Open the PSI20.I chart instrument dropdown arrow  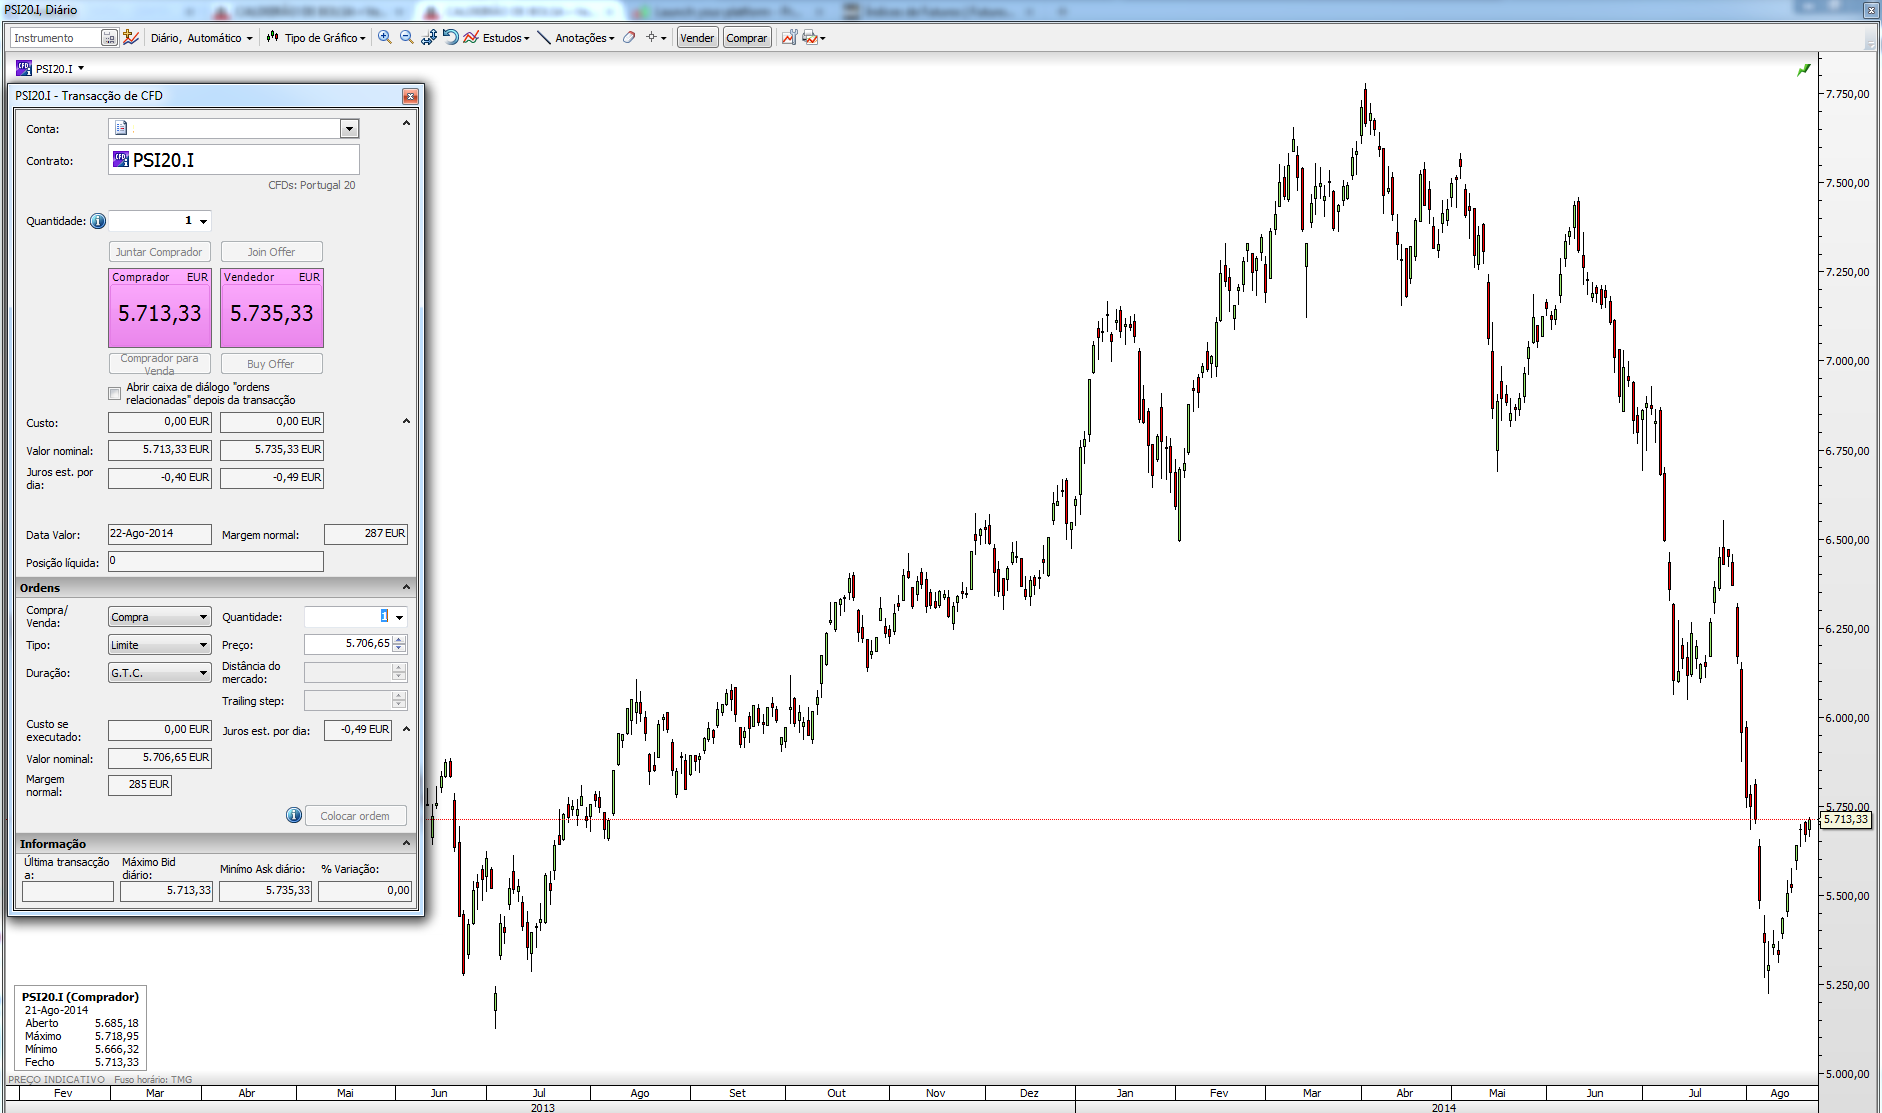click(81, 68)
